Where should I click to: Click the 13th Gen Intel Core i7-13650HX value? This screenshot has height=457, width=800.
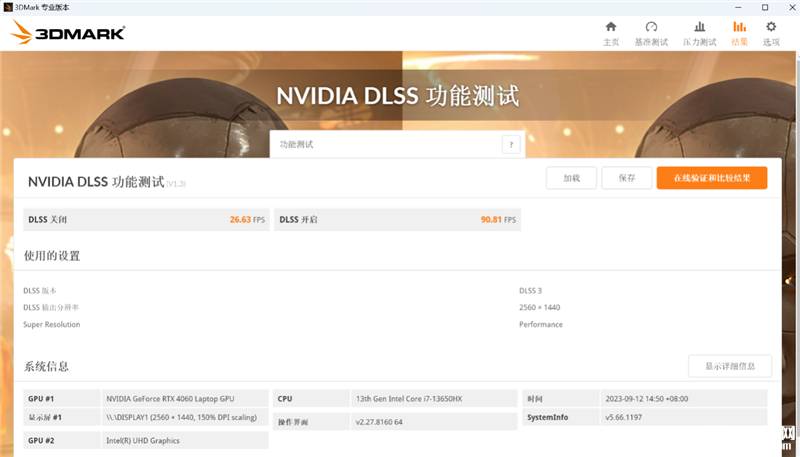409,399
